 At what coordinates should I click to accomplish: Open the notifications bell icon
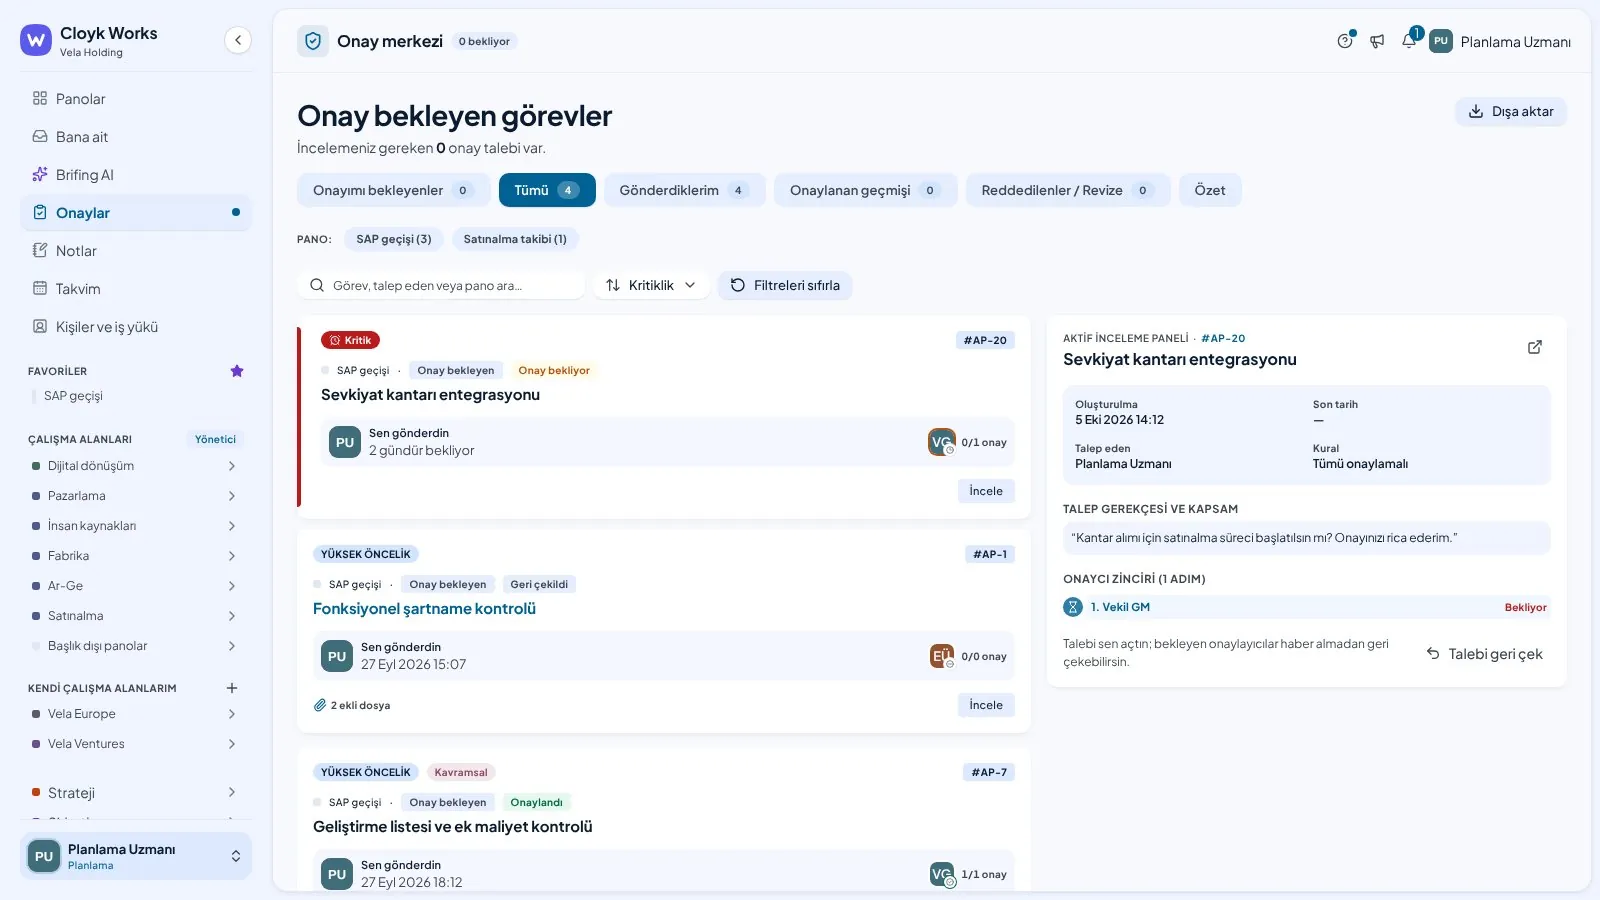coord(1409,41)
